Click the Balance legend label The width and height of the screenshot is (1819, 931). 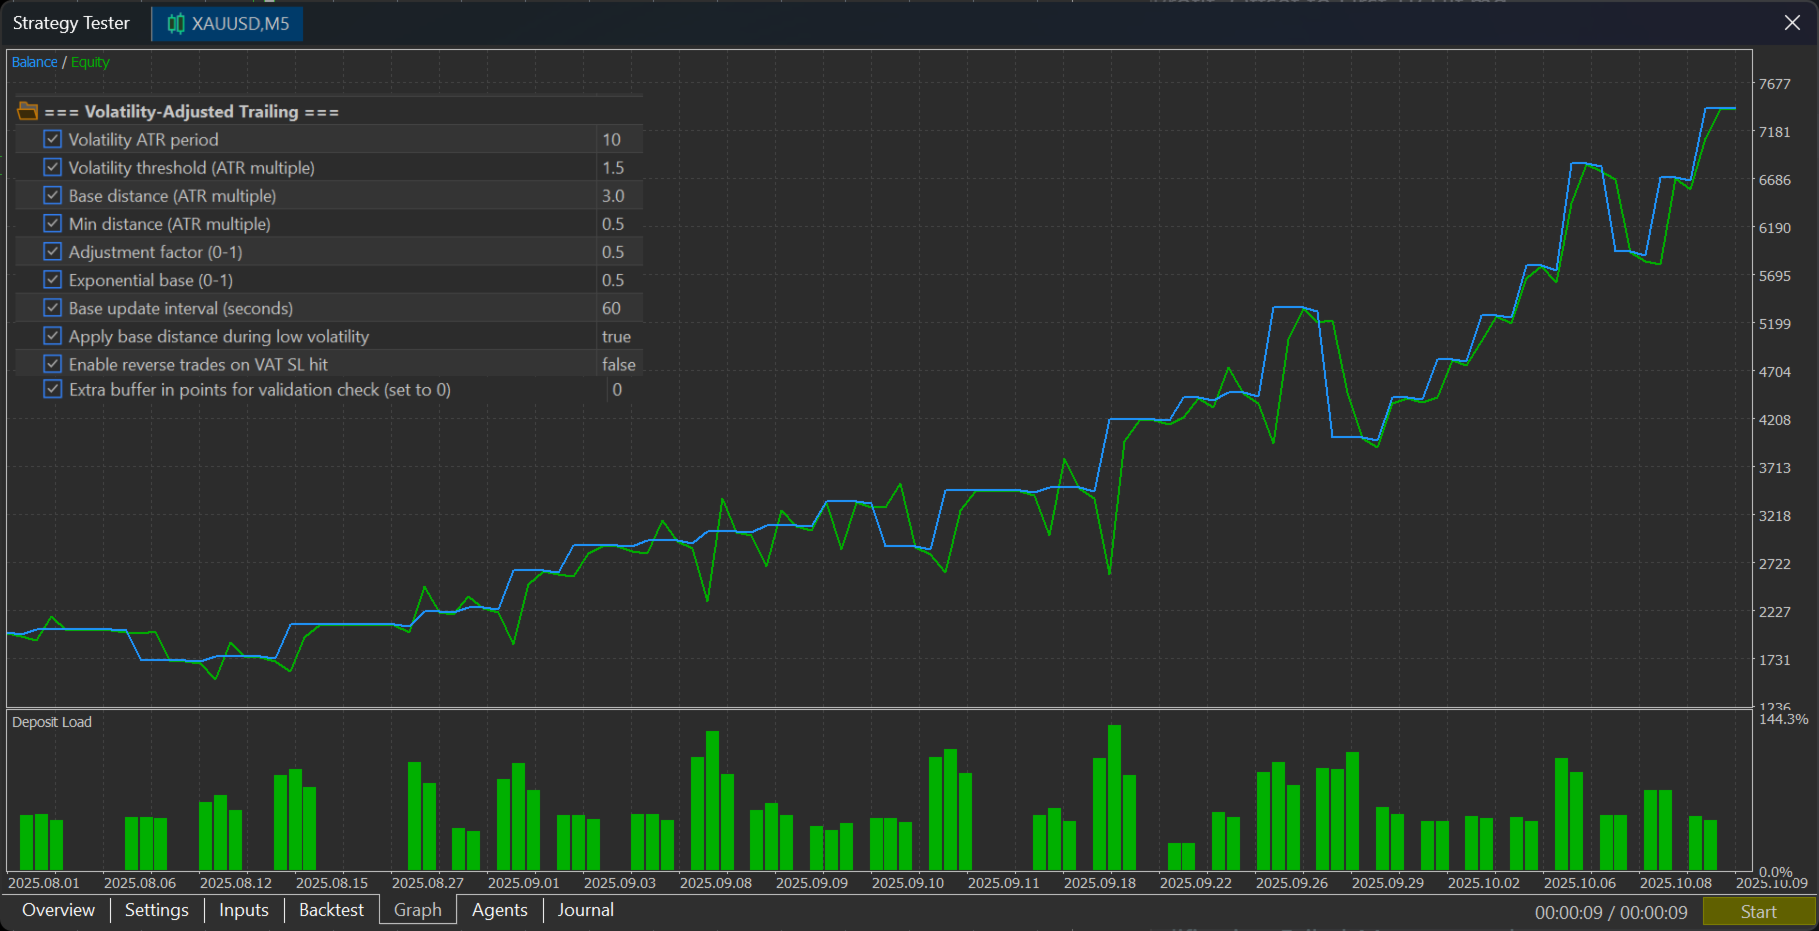click(x=35, y=62)
